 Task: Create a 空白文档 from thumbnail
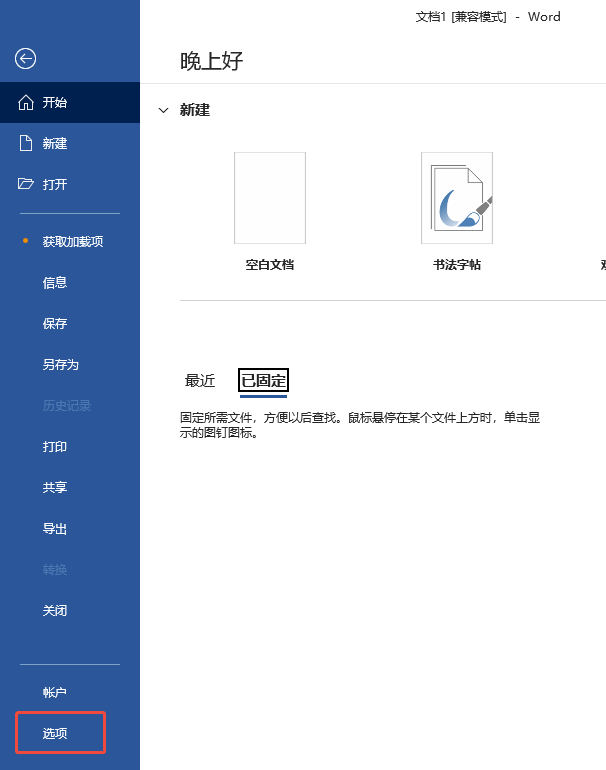pyautogui.click(x=270, y=198)
